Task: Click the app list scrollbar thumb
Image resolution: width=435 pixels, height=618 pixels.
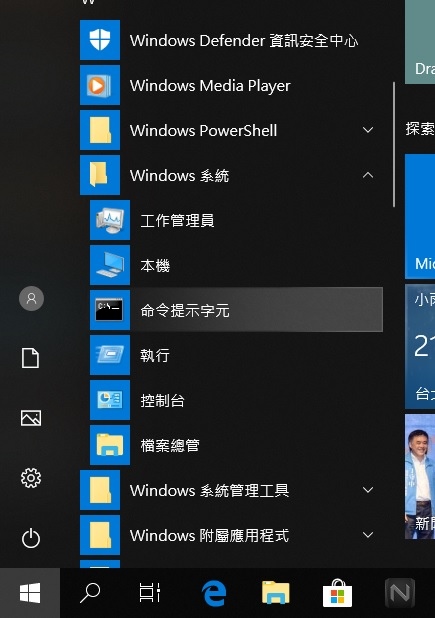Action: pos(394,144)
